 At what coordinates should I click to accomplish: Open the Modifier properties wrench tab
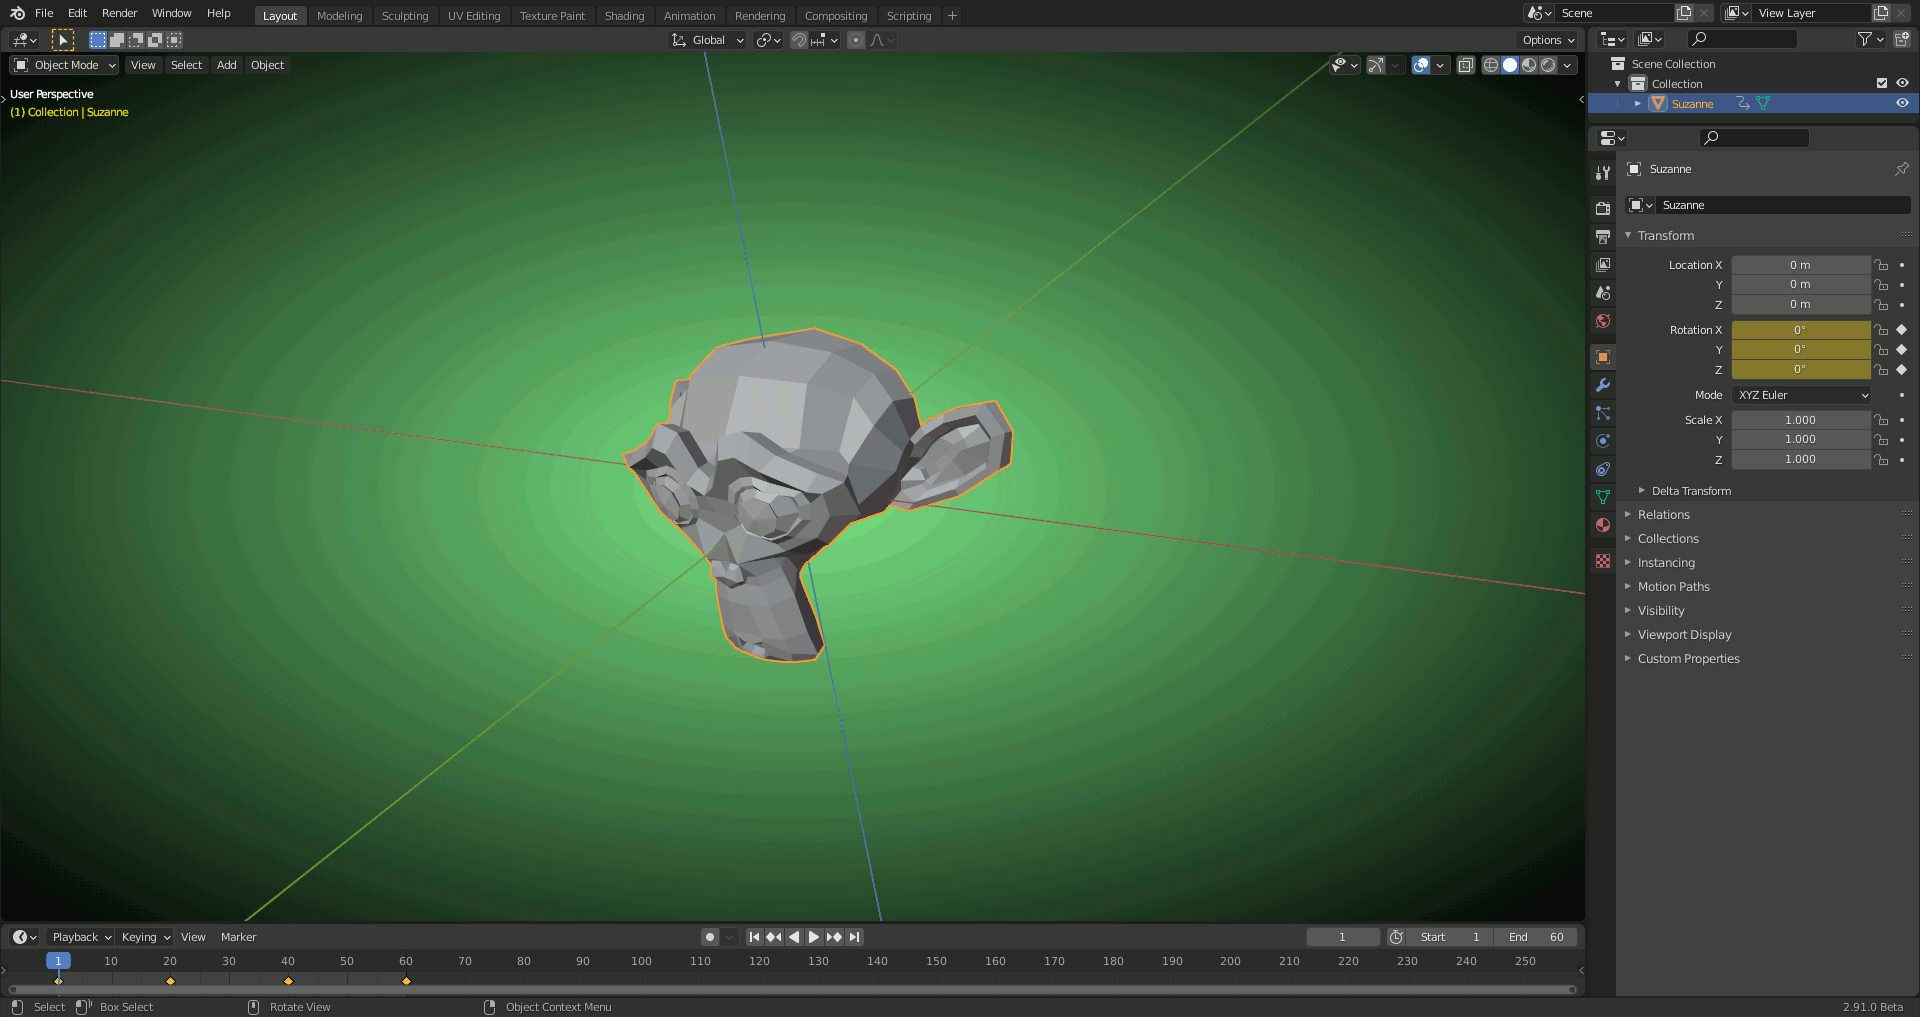(x=1603, y=385)
